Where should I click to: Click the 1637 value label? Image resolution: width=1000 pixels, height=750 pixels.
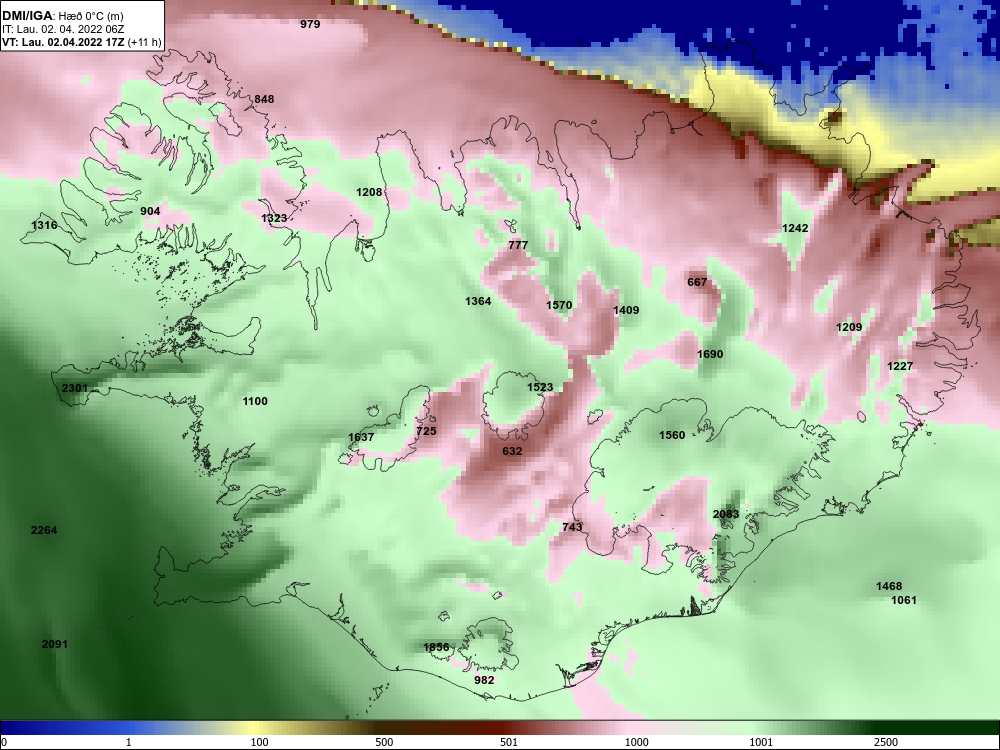point(361,437)
